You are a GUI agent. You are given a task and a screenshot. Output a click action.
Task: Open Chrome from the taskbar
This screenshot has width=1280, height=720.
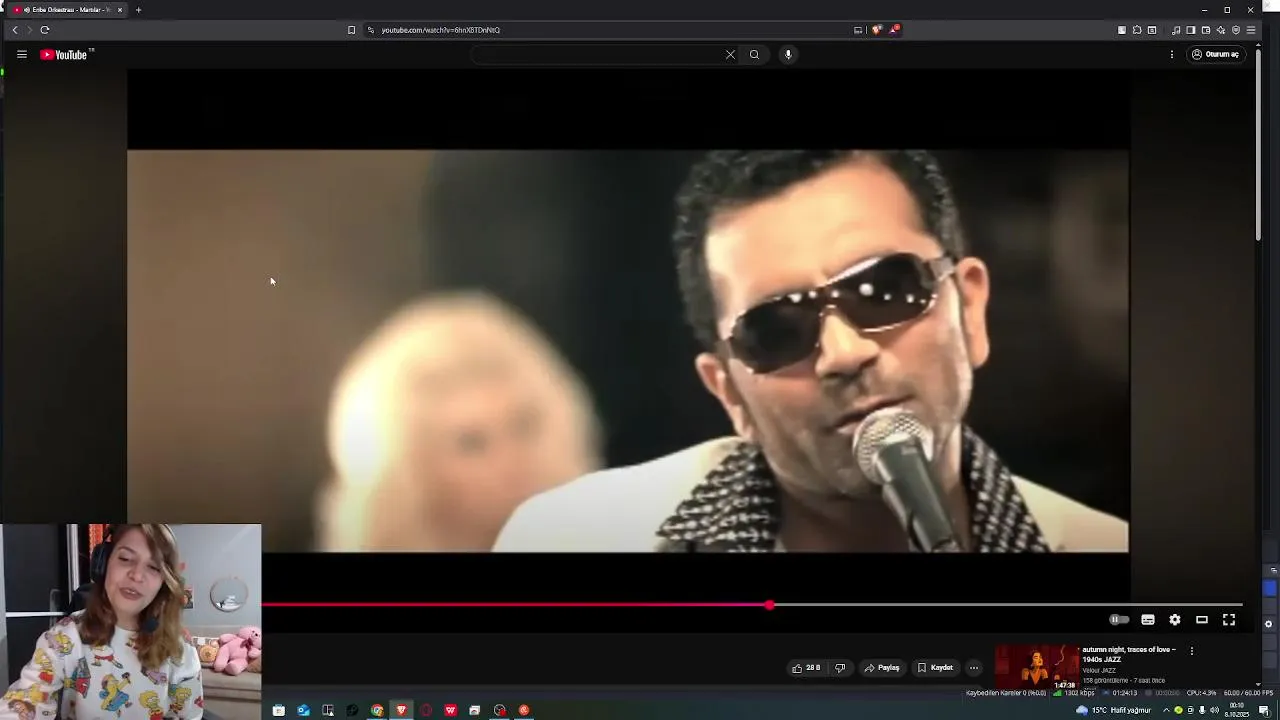click(x=377, y=710)
